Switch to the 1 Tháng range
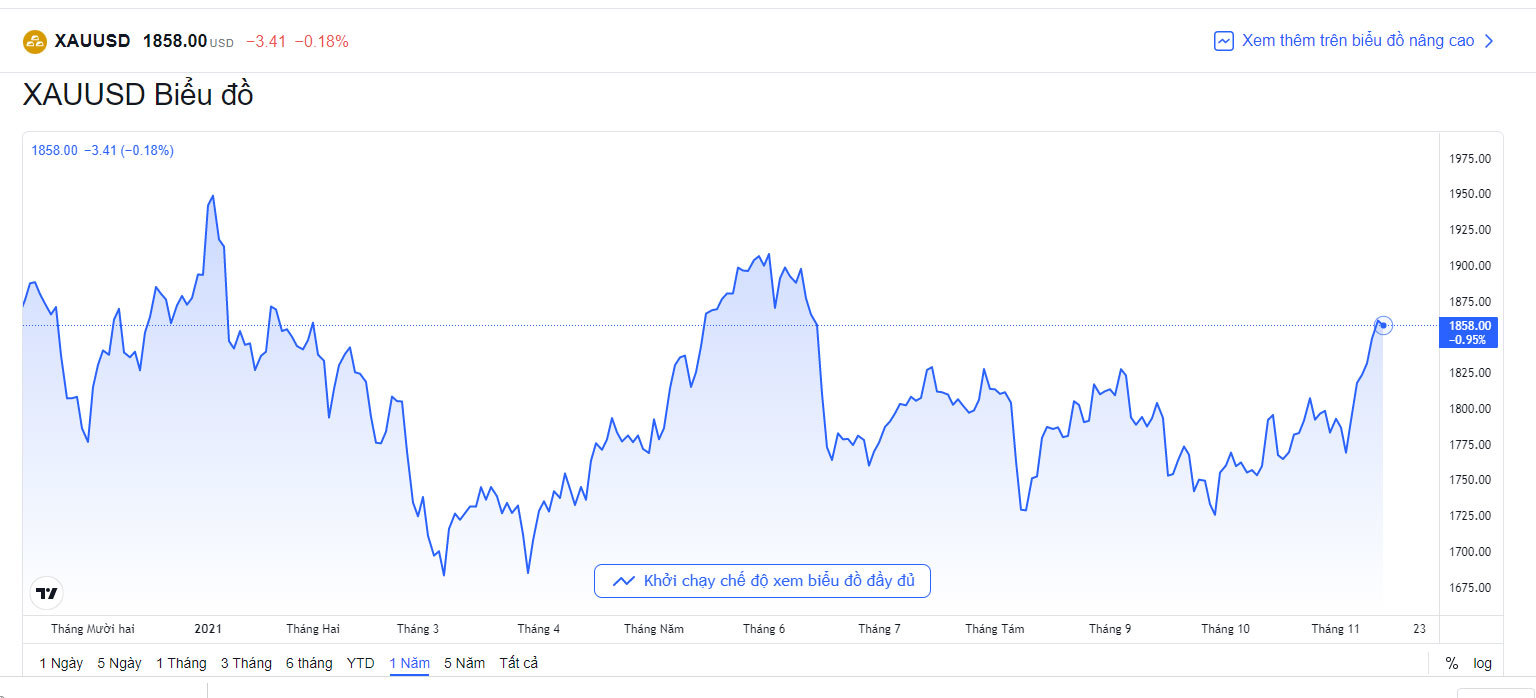 click(x=181, y=663)
